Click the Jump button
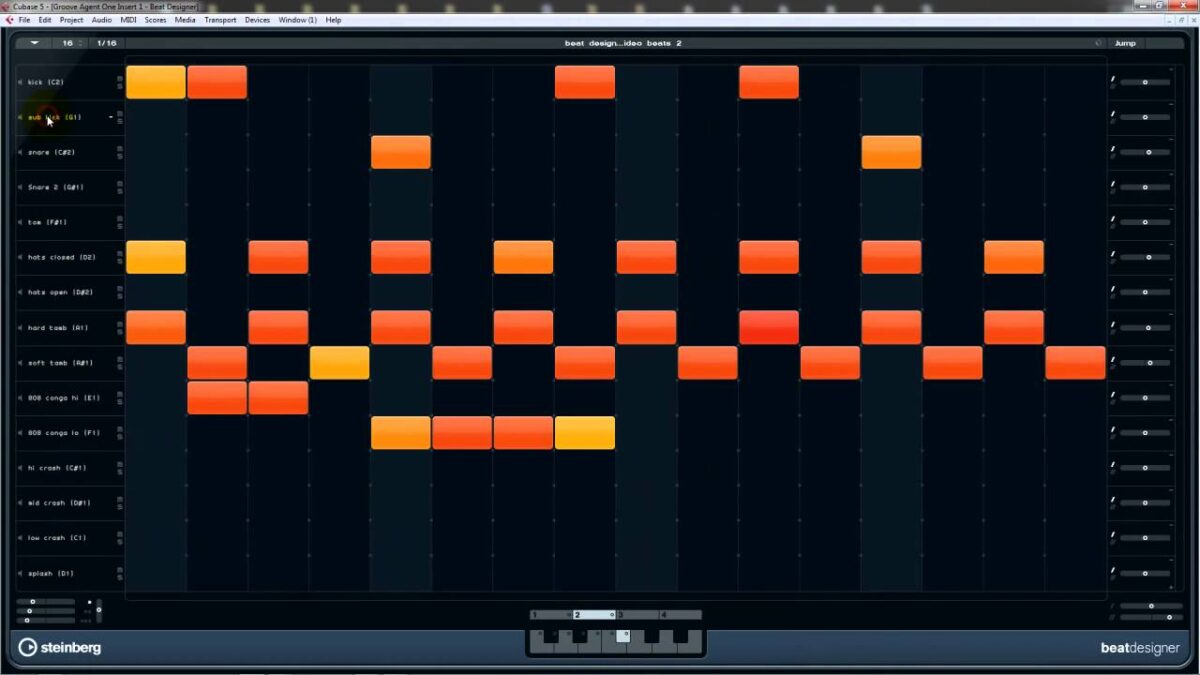This screenshot has height=675, width=1200. point(1125,43)
